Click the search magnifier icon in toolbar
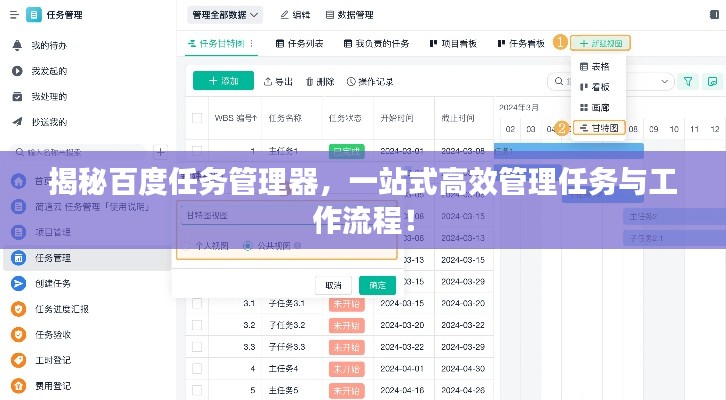The width and height of the screenshot is (726, 400). pos(559,81)
